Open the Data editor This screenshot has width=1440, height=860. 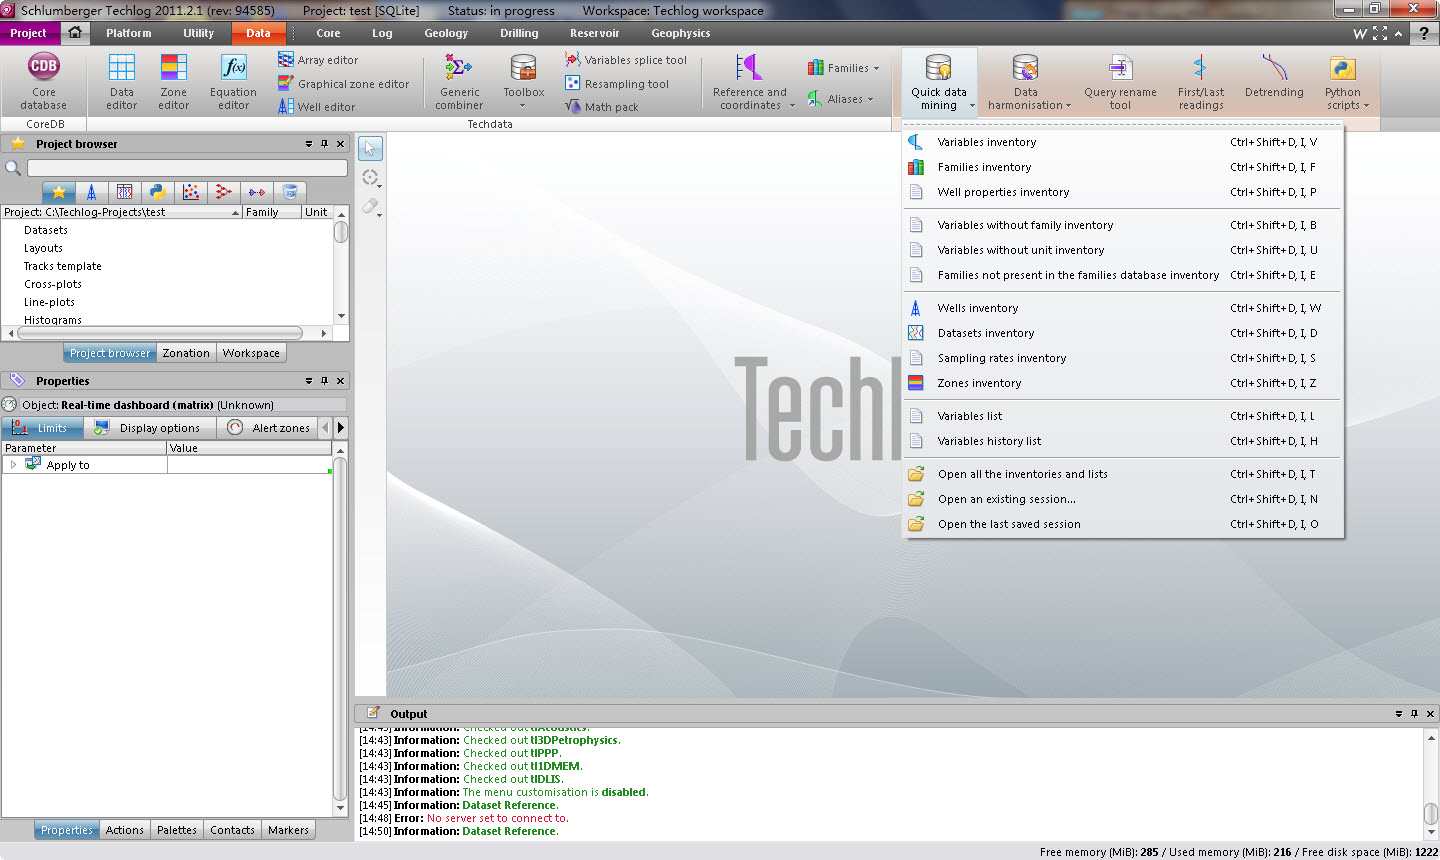click(x=122, y=82)
